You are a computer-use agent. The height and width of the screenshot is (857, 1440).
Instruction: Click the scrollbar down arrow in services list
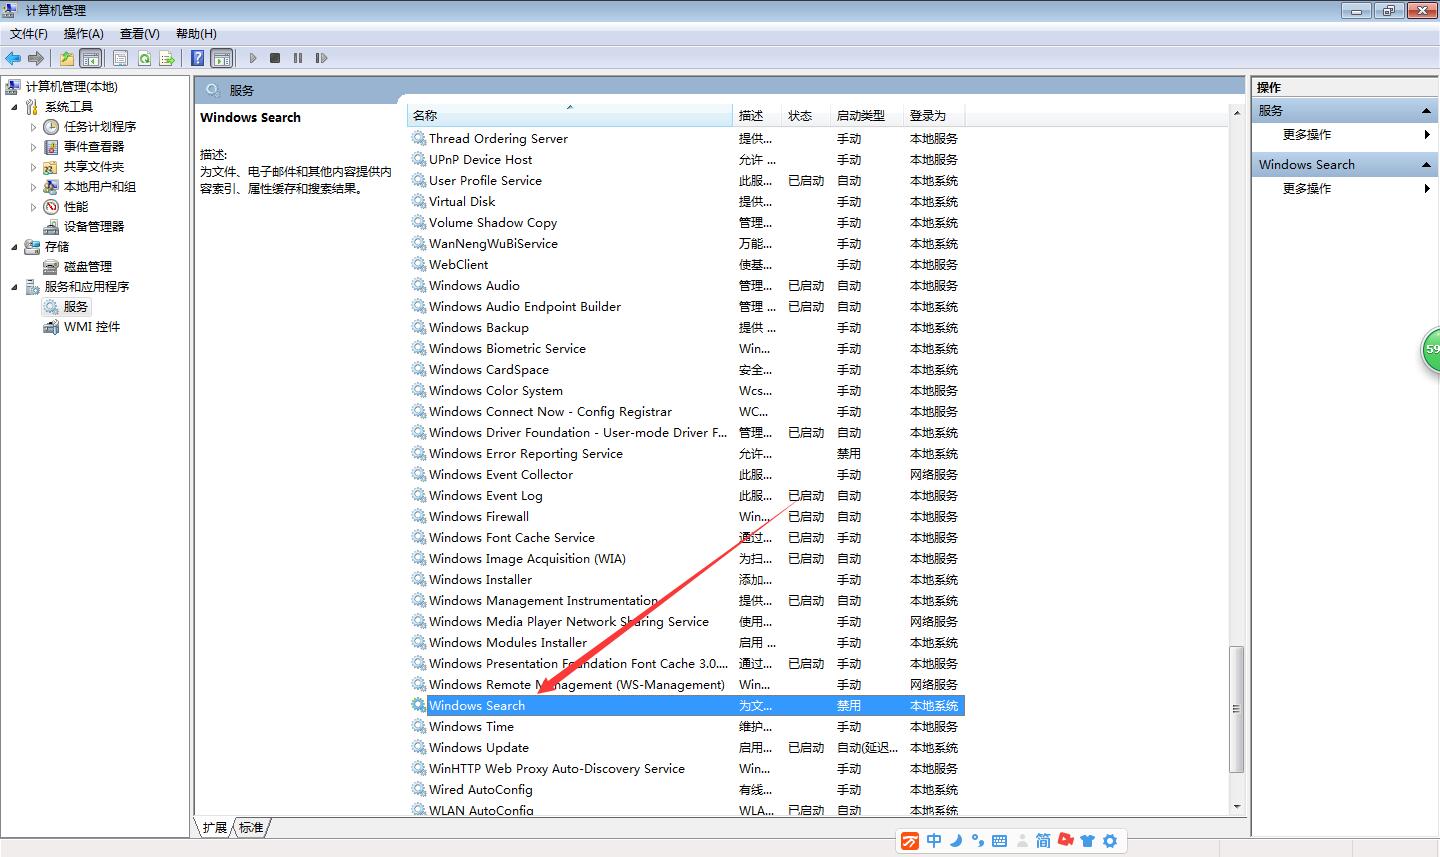pyautogui.click(x=1237, y=806)
